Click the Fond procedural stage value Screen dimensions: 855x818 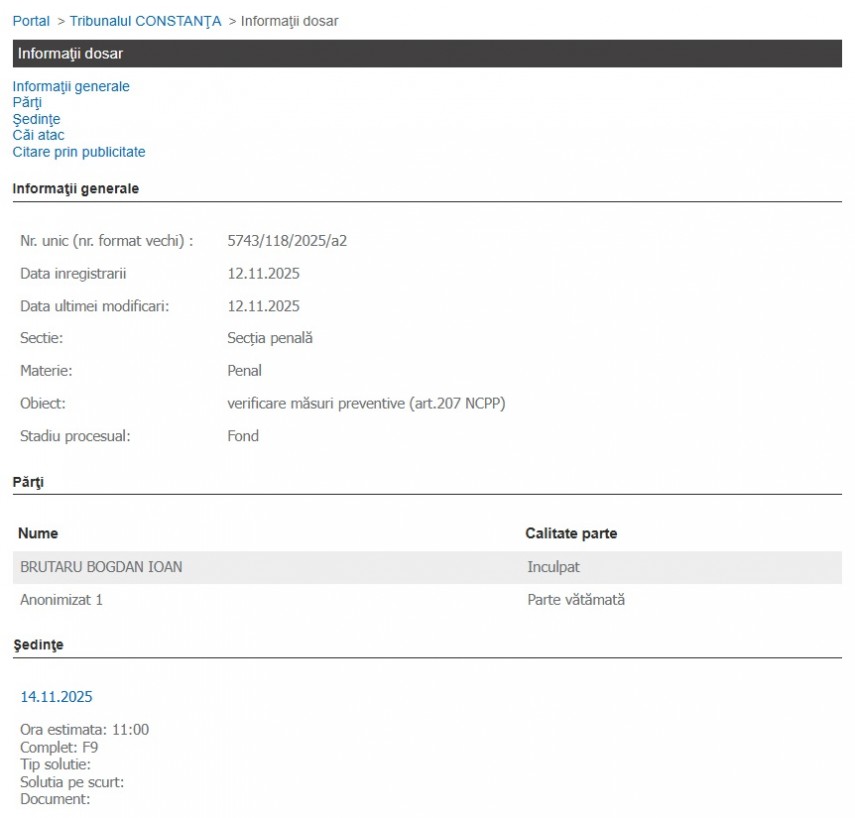(243, 436)
